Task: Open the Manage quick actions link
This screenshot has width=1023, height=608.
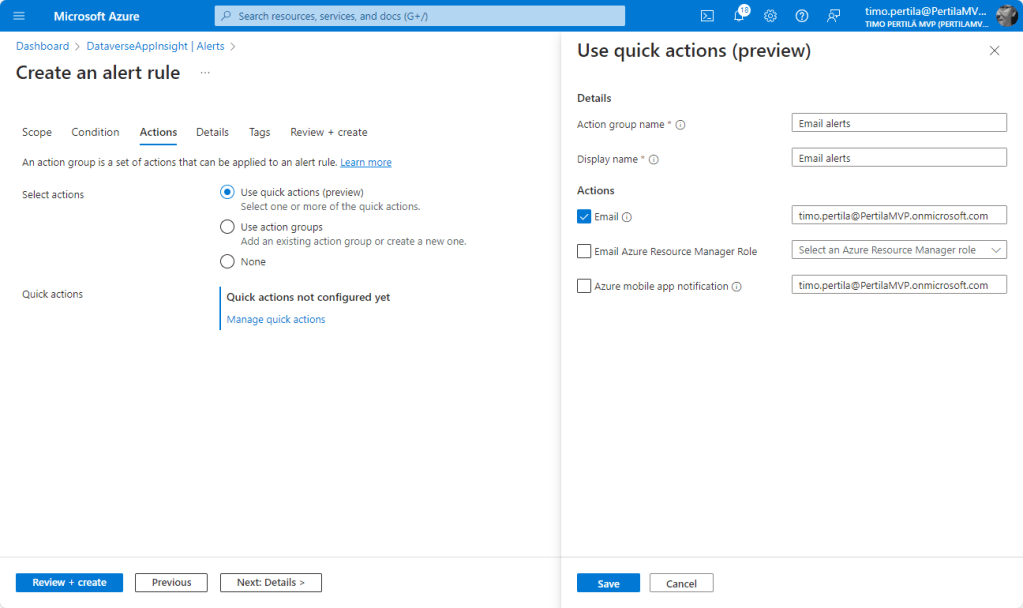Action: [275, 320]
